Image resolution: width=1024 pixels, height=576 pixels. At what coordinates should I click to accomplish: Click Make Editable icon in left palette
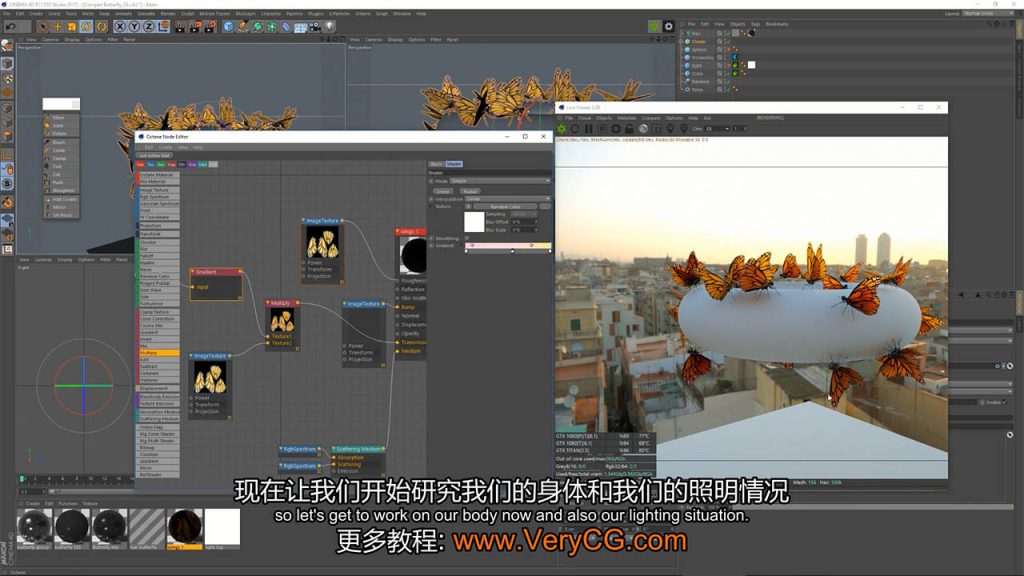pyautogui.click(x=7, y=46)
